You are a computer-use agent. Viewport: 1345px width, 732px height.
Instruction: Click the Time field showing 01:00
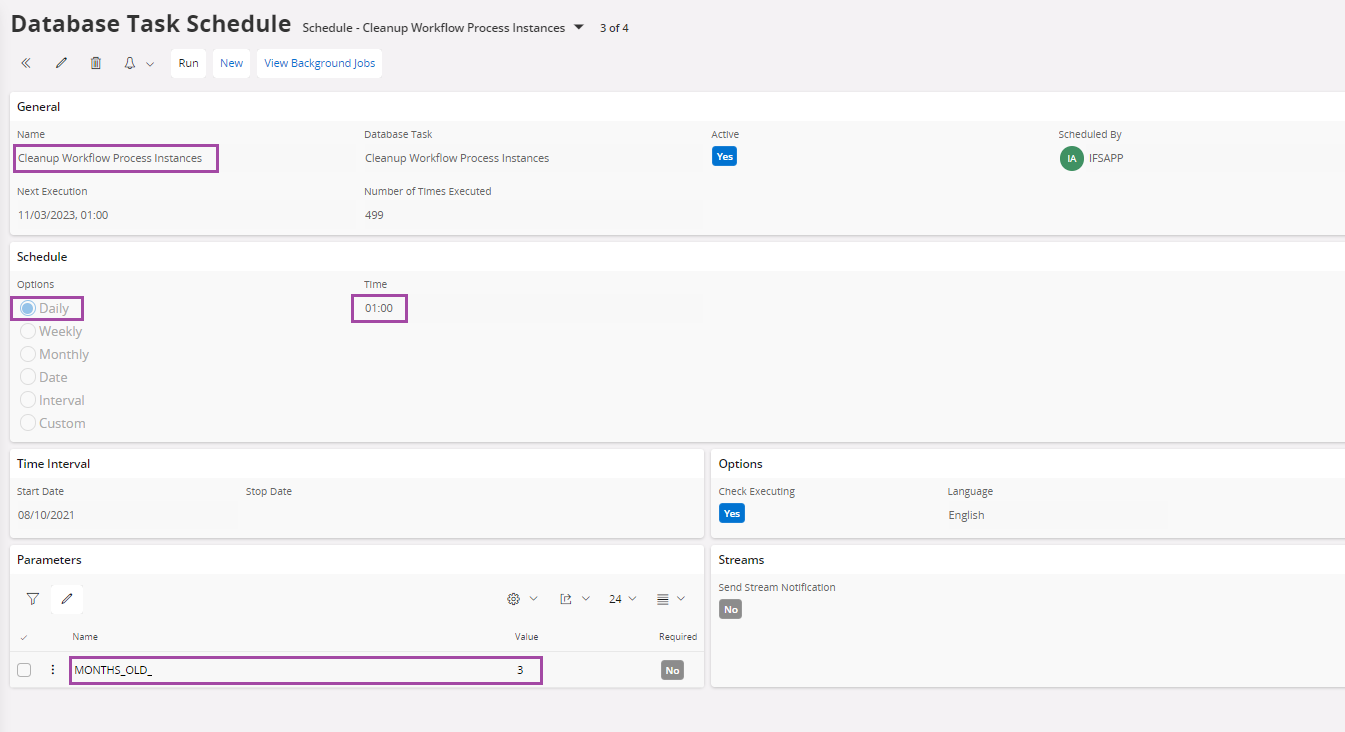(379, 309)
